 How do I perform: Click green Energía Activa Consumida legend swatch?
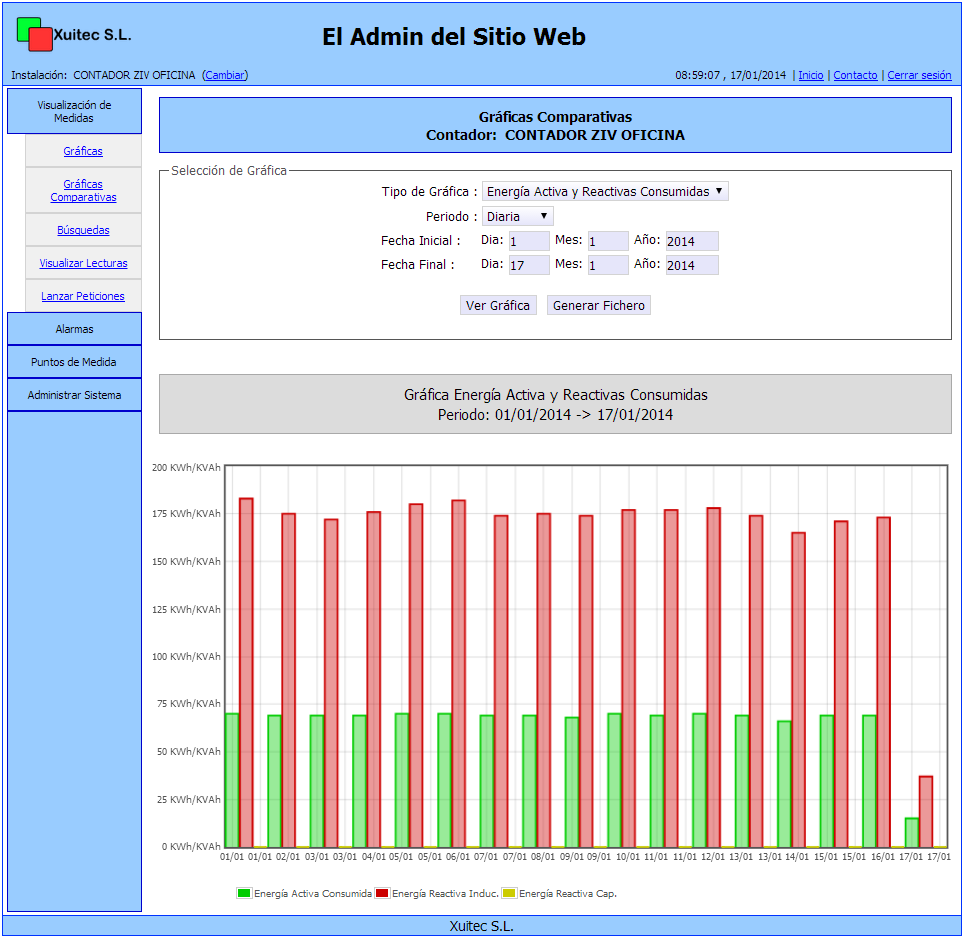pos(244,893)
